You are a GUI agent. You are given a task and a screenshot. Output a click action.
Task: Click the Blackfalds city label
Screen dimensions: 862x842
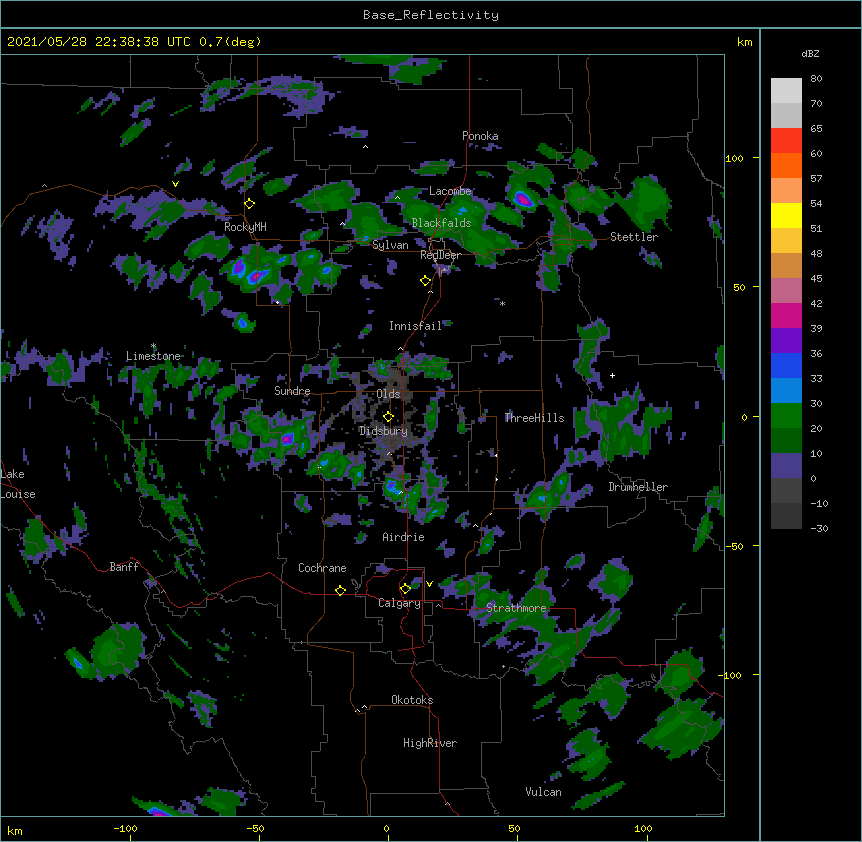click(441, 223)
